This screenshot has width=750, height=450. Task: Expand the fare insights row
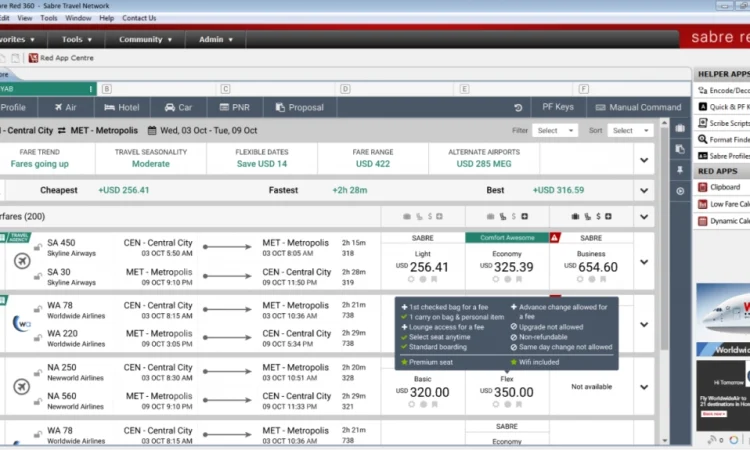coord(644,160)
